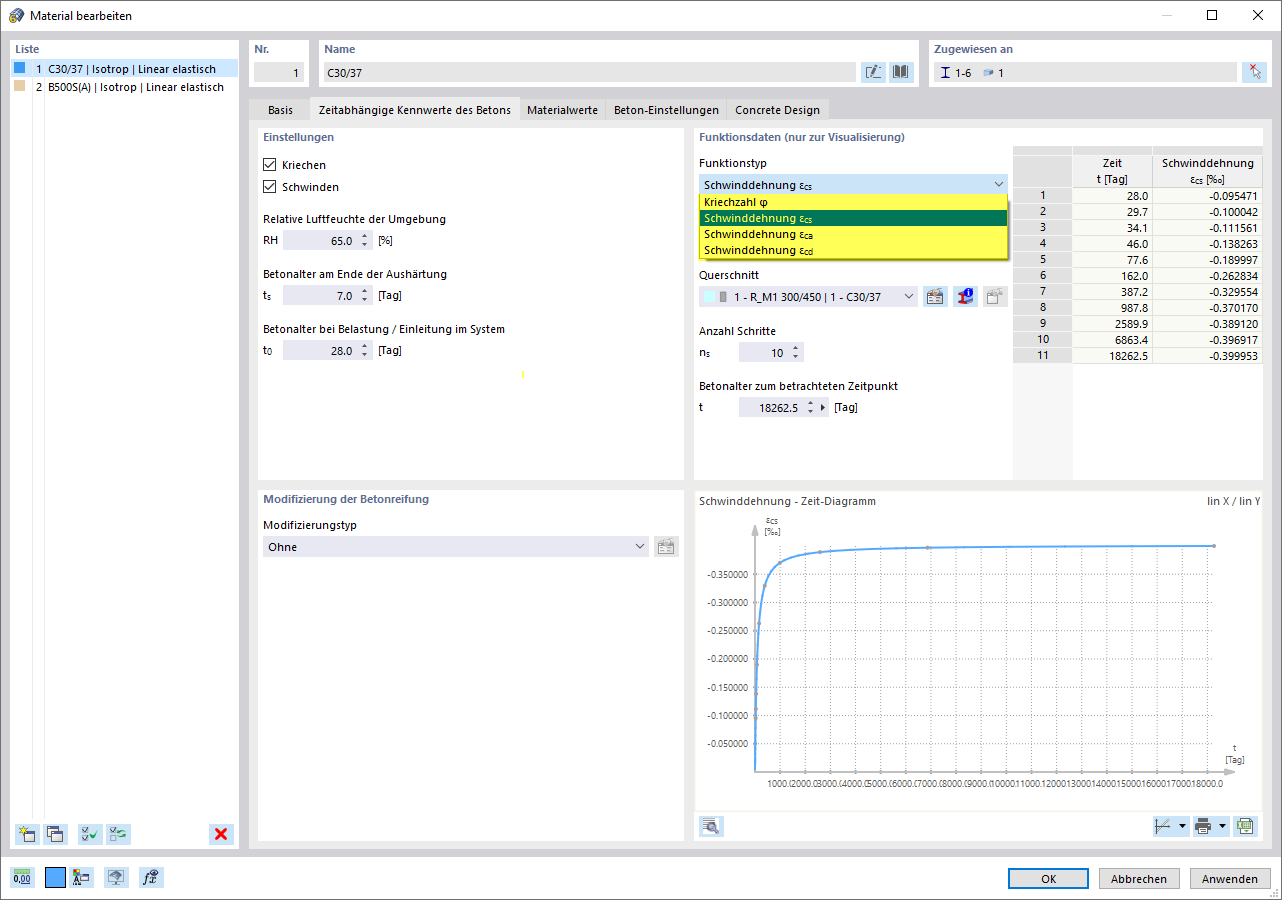Click the tan color swatch of material B500S(A)

point(20,86)
